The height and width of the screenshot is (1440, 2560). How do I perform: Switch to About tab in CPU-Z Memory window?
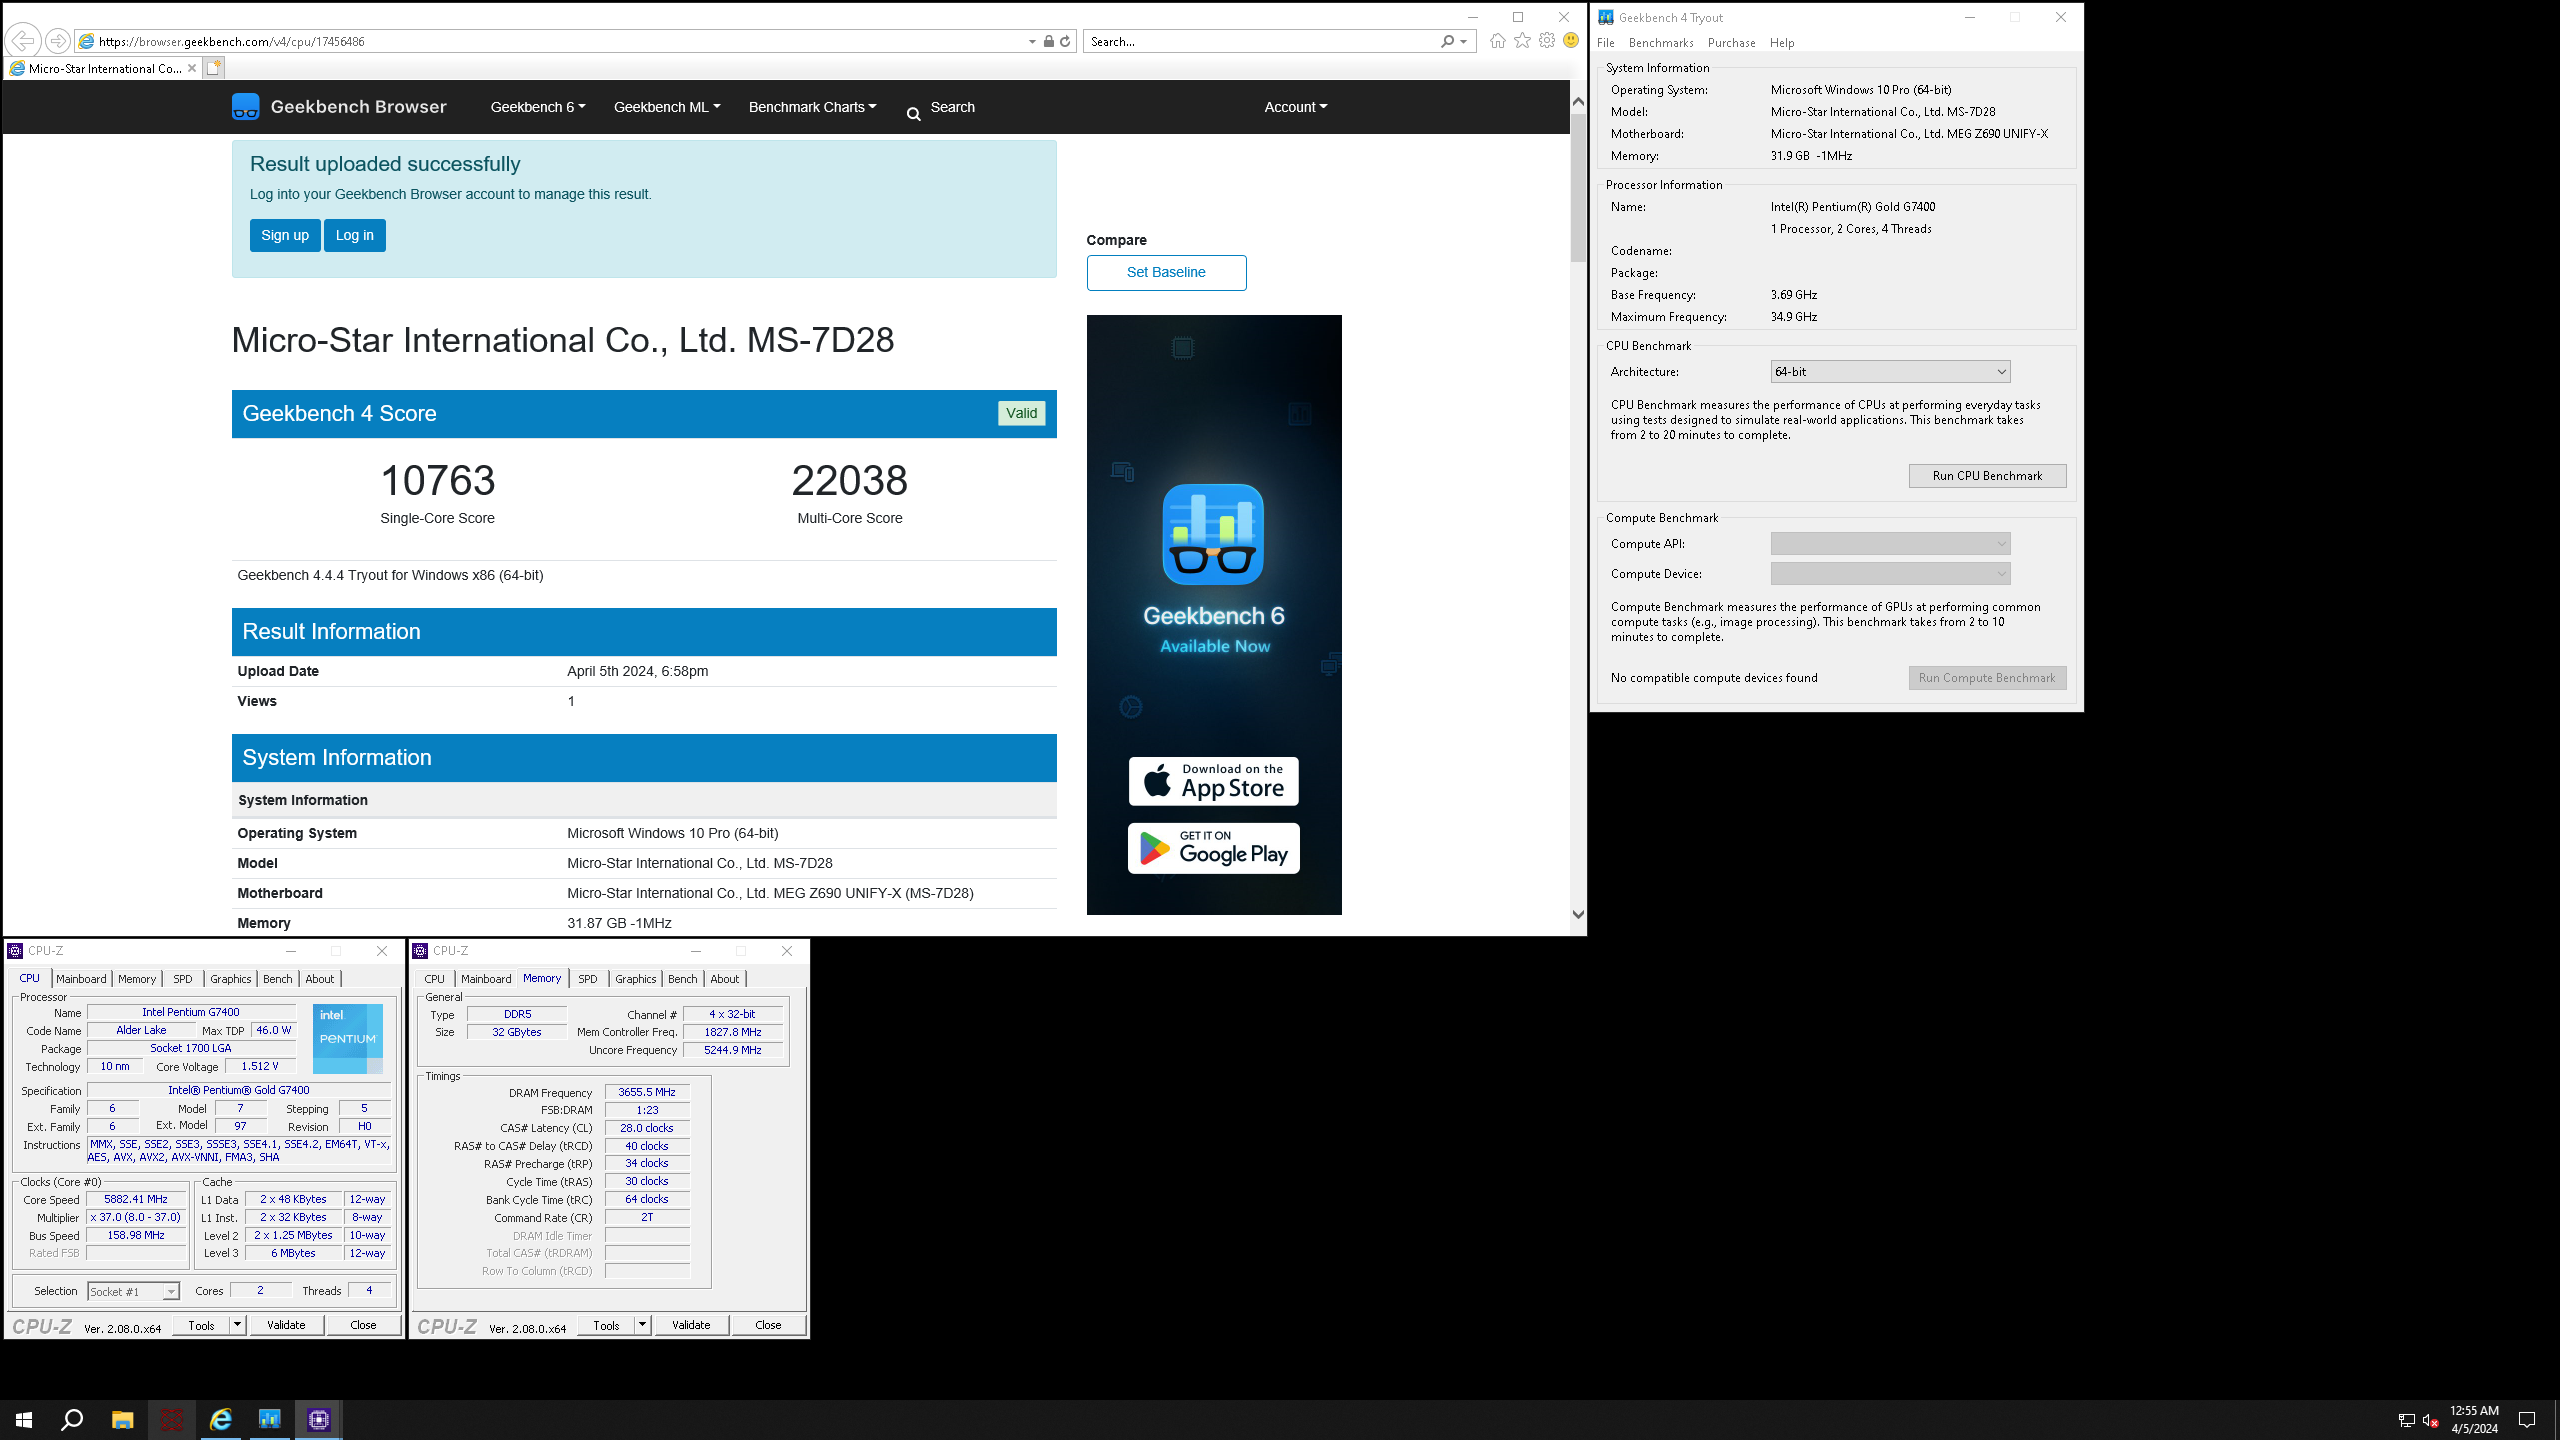(x=725, y=979)
